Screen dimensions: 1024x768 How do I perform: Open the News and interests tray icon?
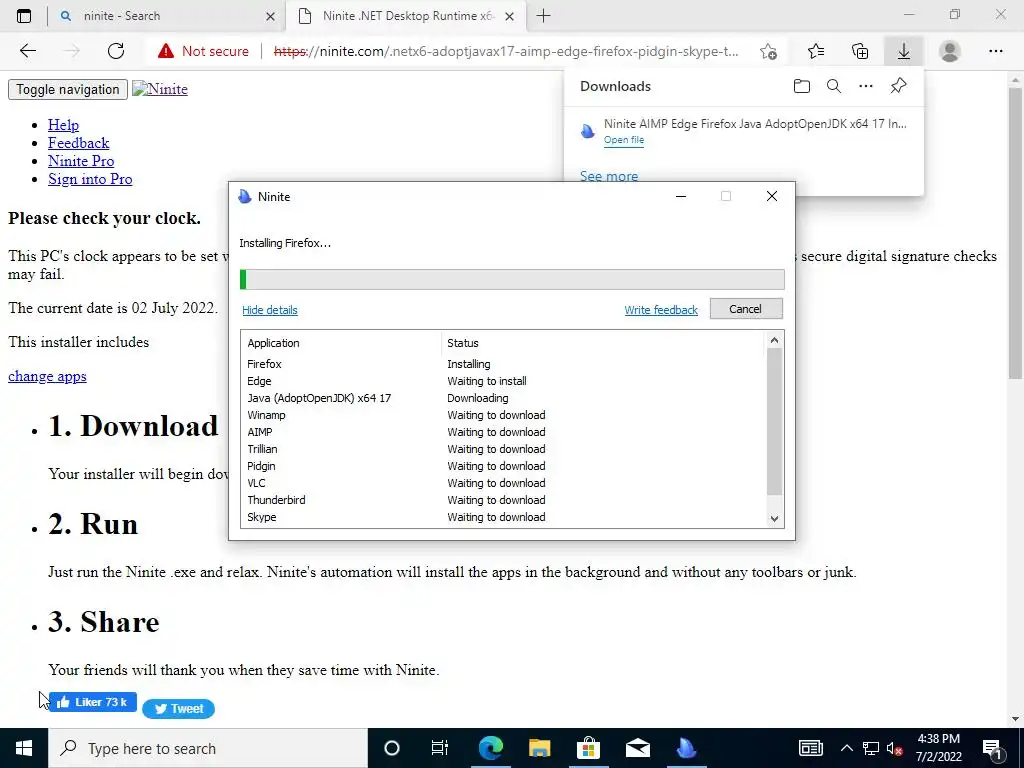click(810, 748)
